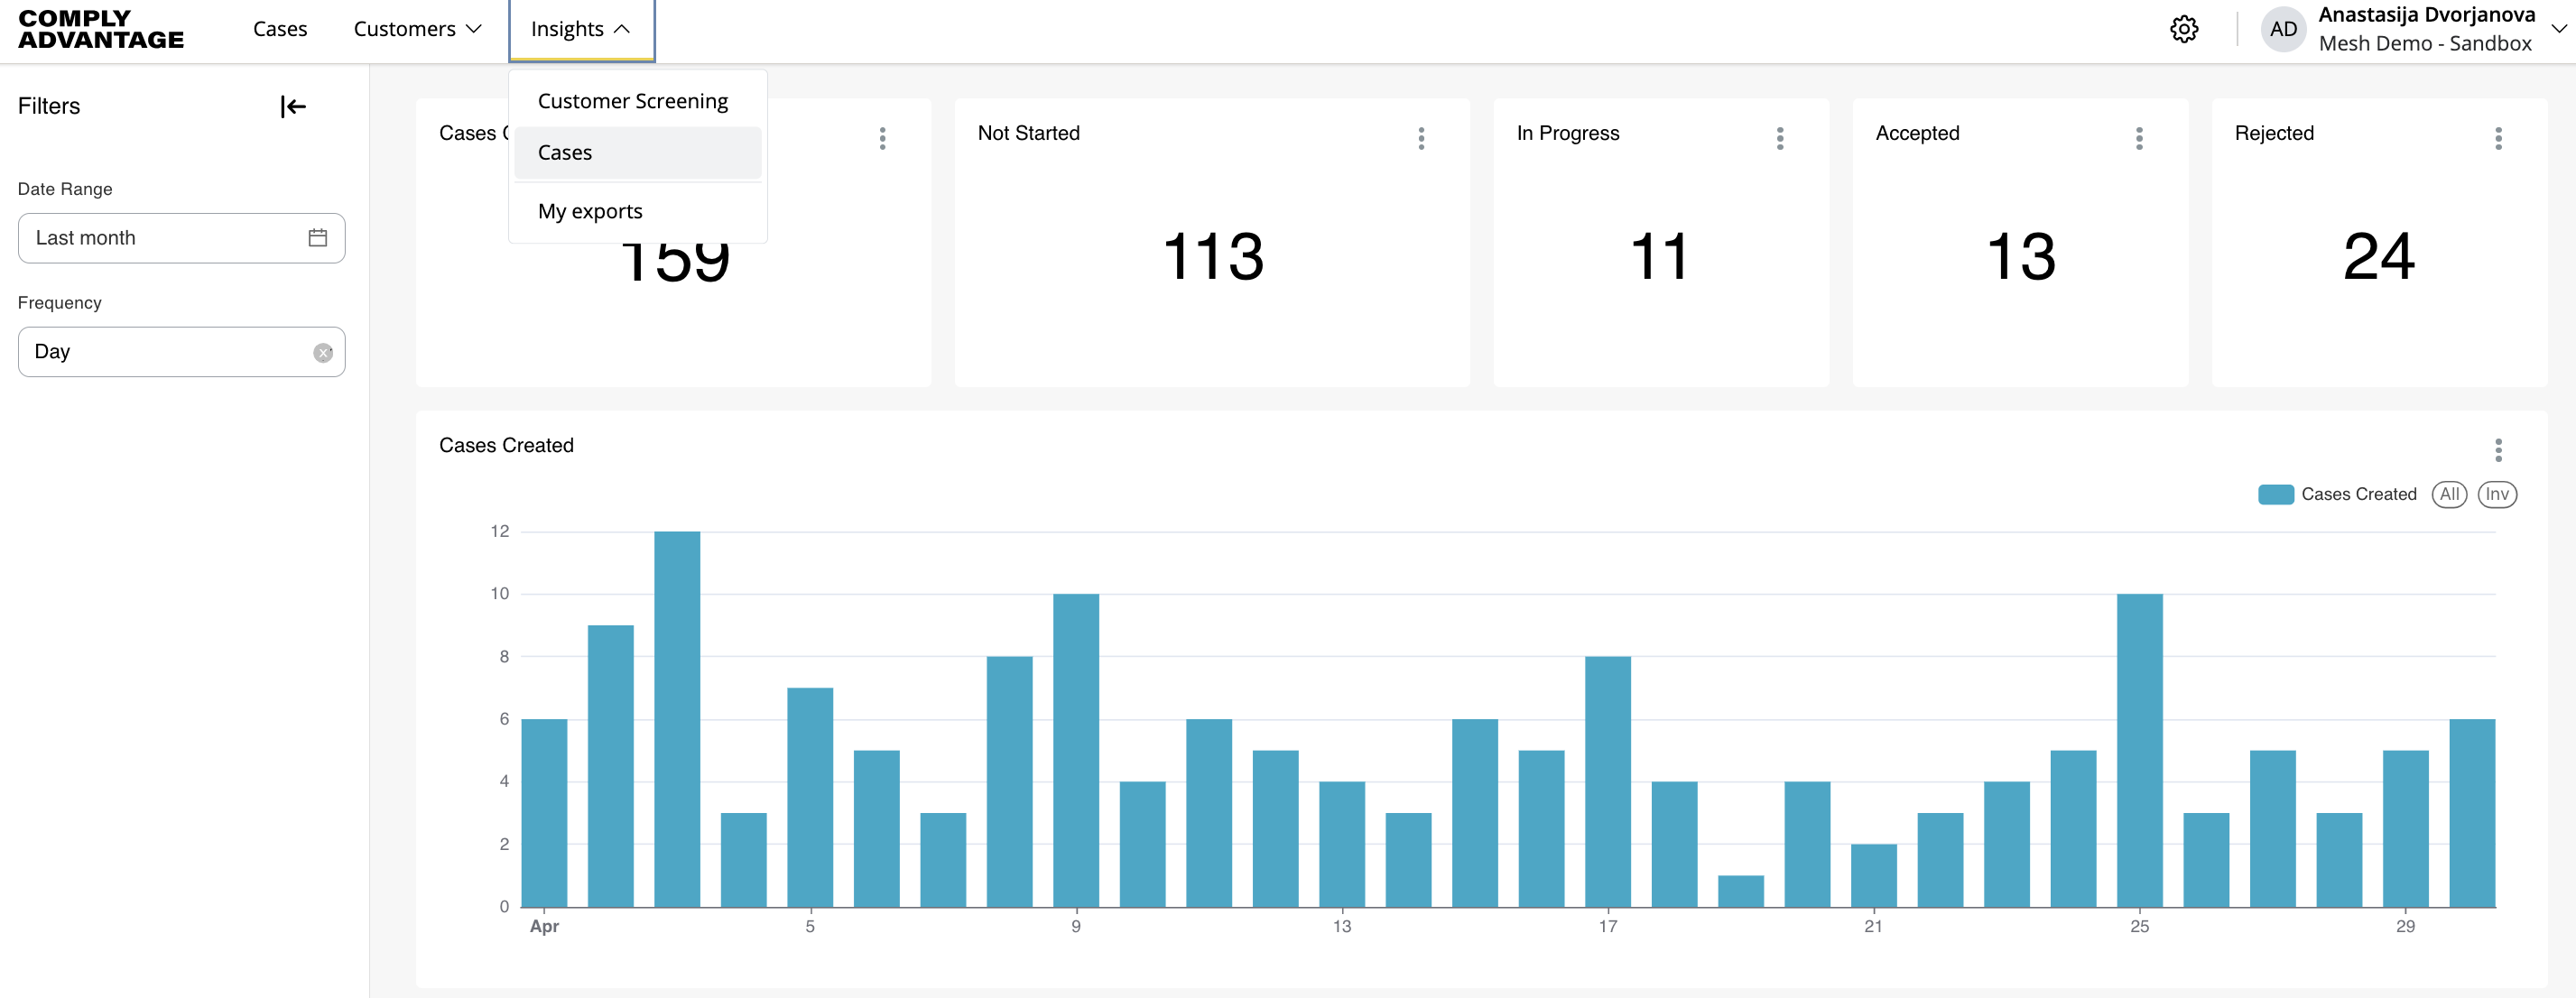The width and height of the screenshot is (2576, 998).
Task: Collapse the Insights dropdown menu
Action: tap(580, 29)
